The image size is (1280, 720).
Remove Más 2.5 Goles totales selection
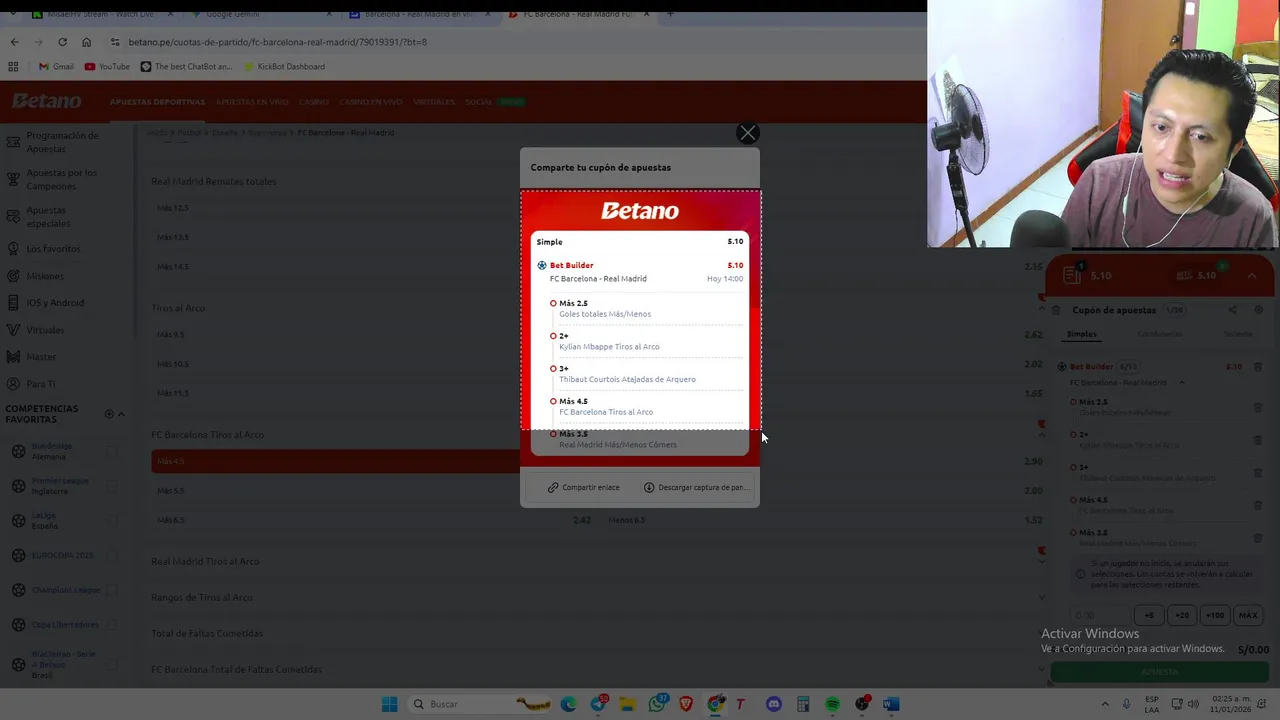pos(1258,407)
